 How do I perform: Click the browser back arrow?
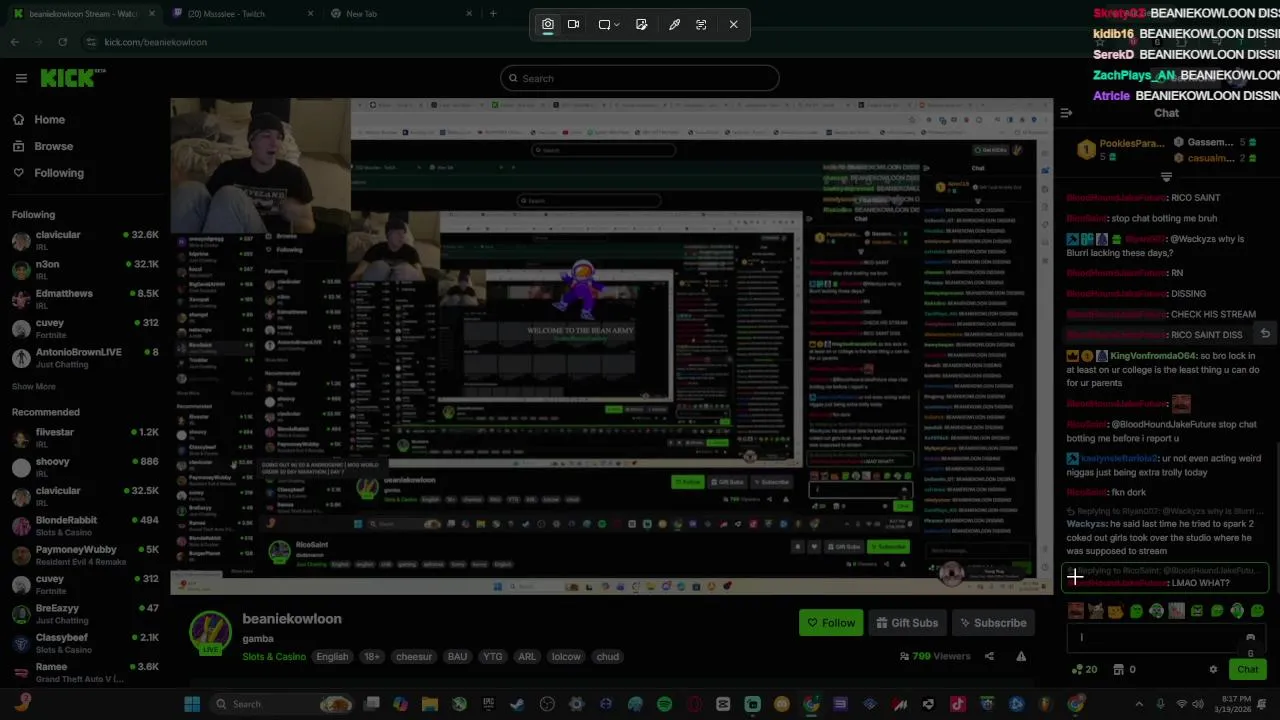tap(14, 42)
